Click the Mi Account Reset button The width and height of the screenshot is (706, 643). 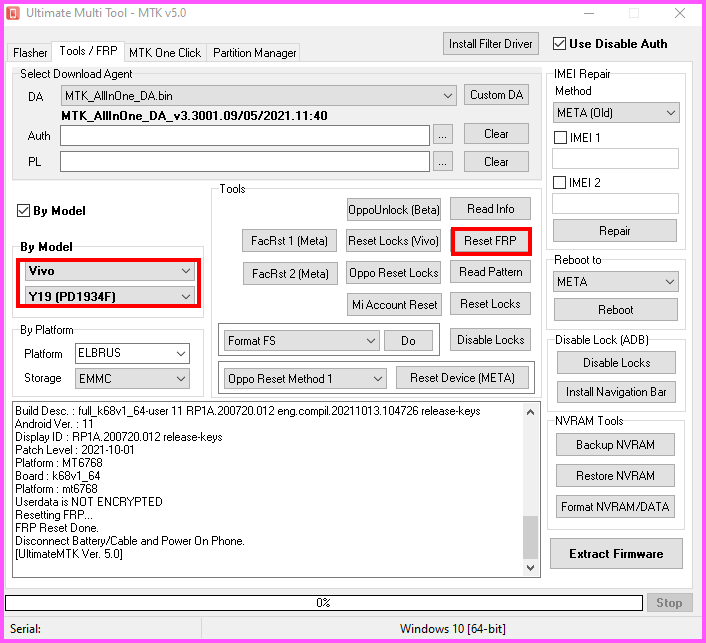click(394, 304)
